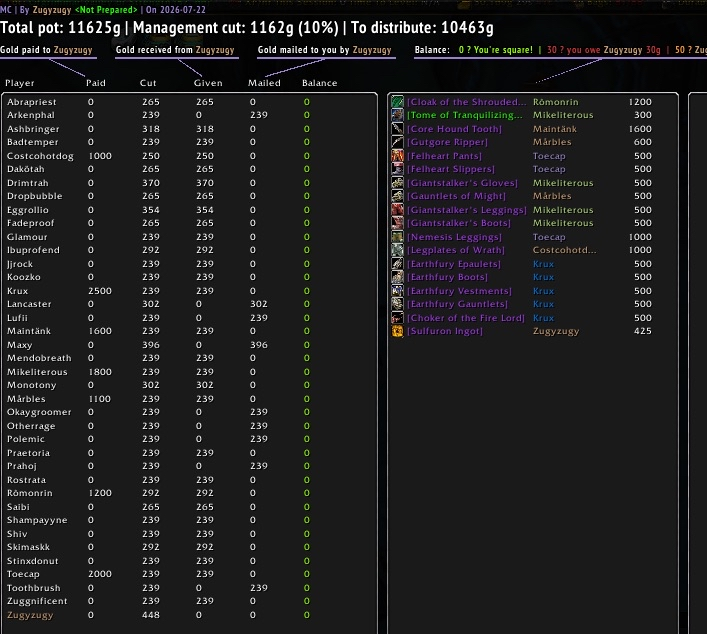Image resolution: width=707 pixels, height=634 pixels.
Task: Open the [Sulfuron Ingot] item link
Action: point(445,331)
